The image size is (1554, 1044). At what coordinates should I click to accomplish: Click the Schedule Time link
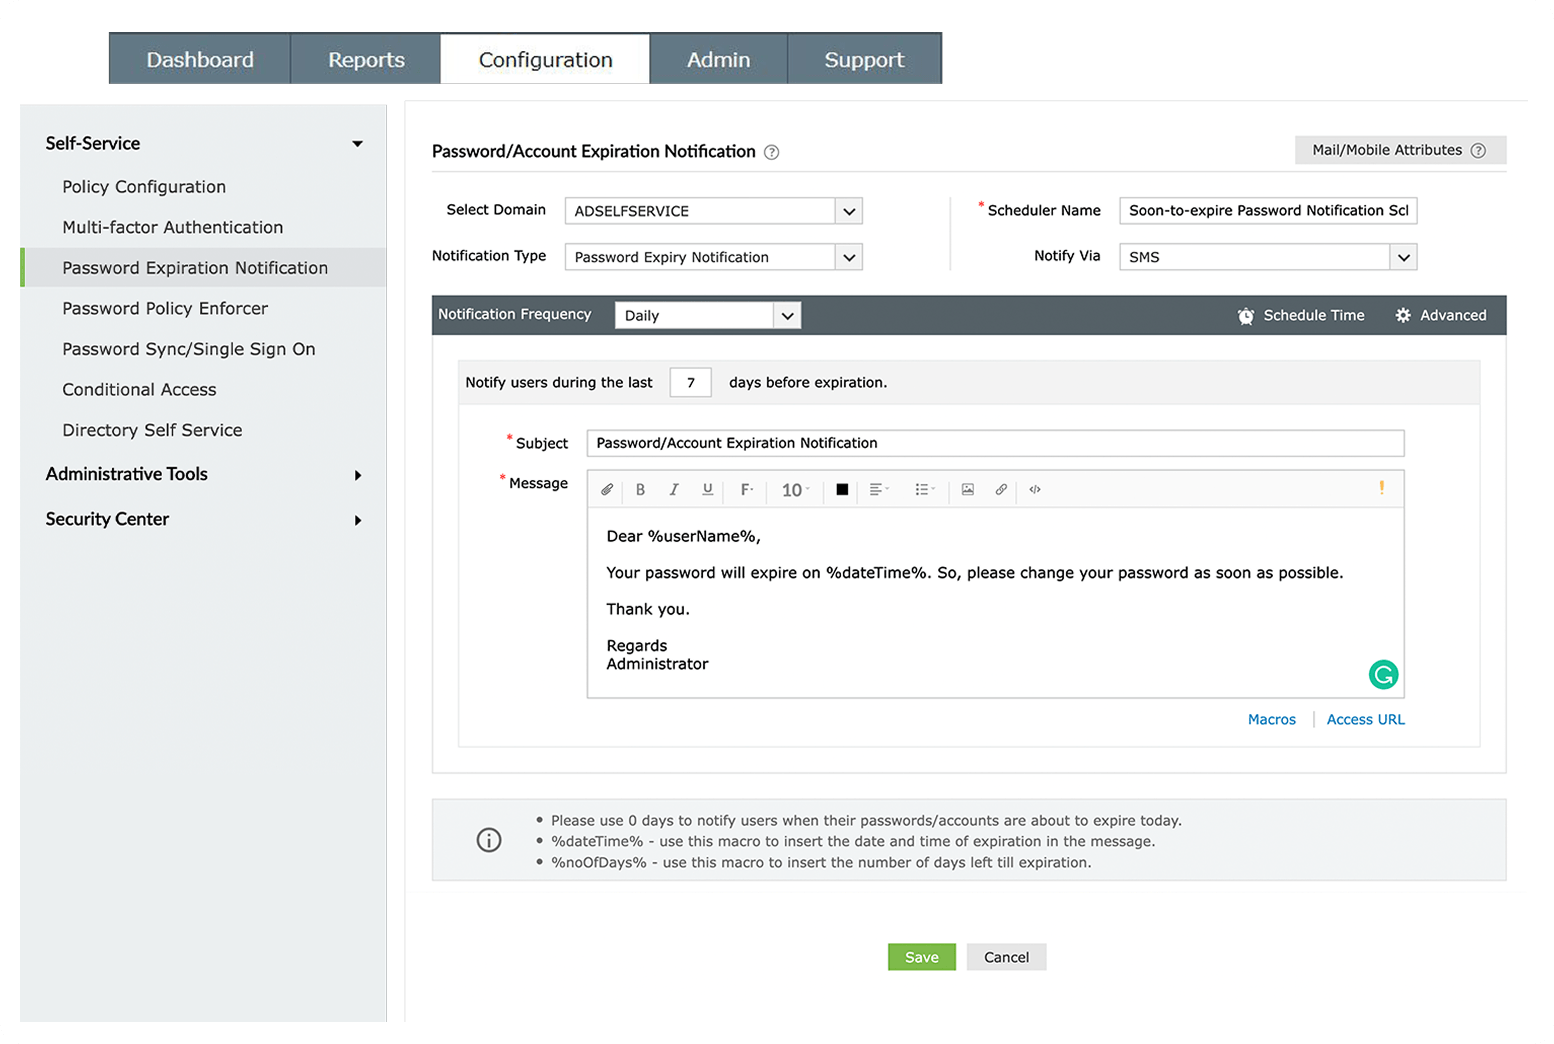(x=1314, y=315)
